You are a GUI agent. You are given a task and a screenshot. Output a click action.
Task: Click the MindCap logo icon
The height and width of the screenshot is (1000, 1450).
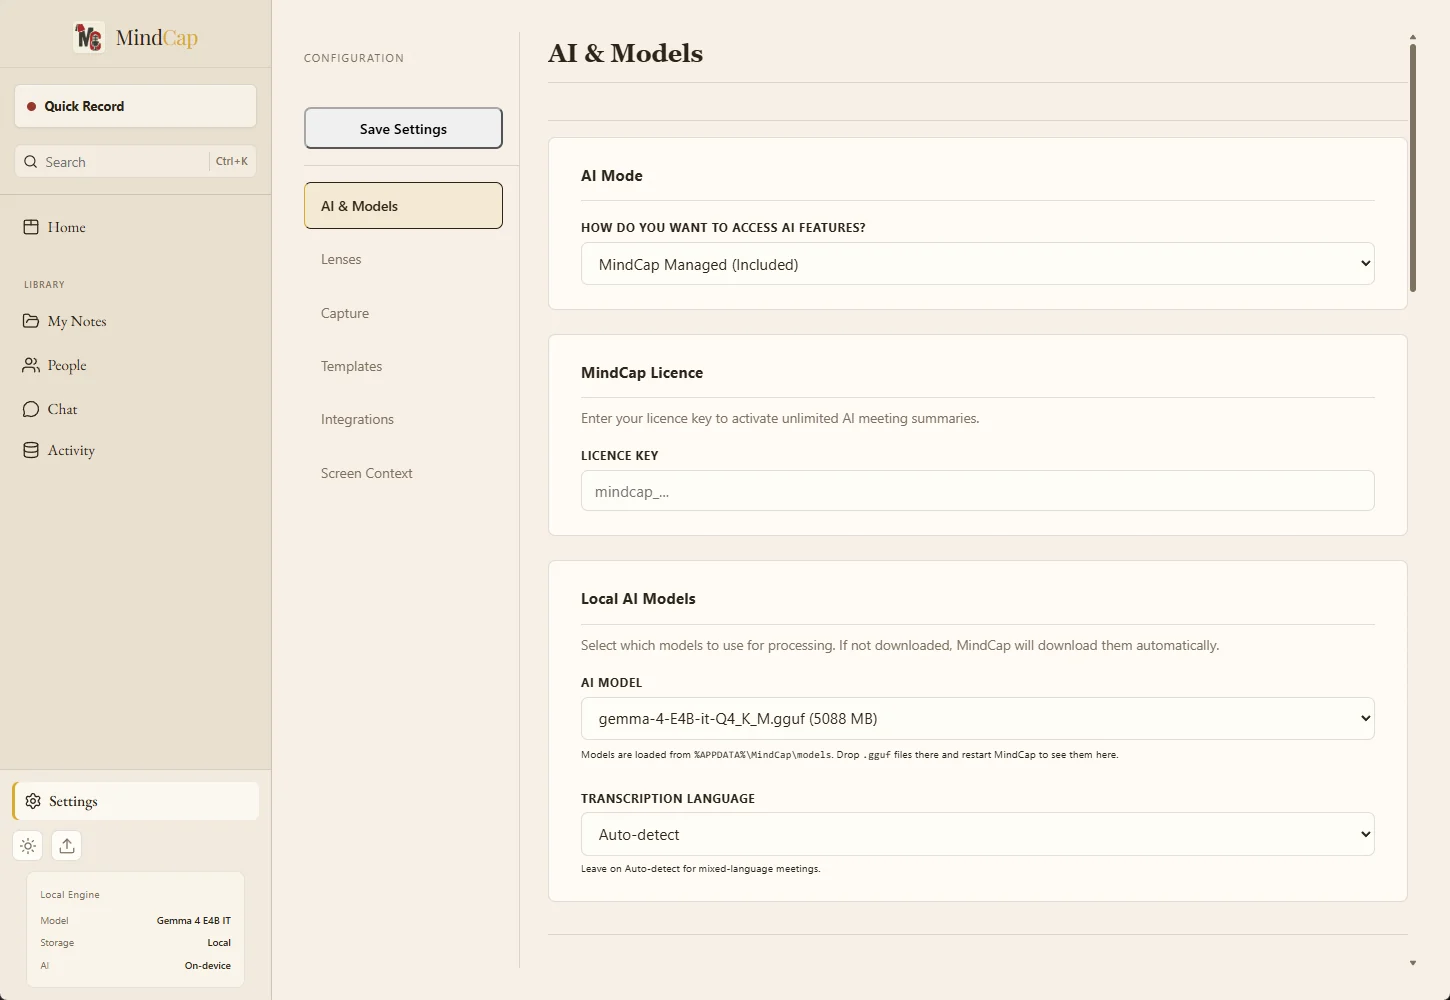(x=89, y=37)
